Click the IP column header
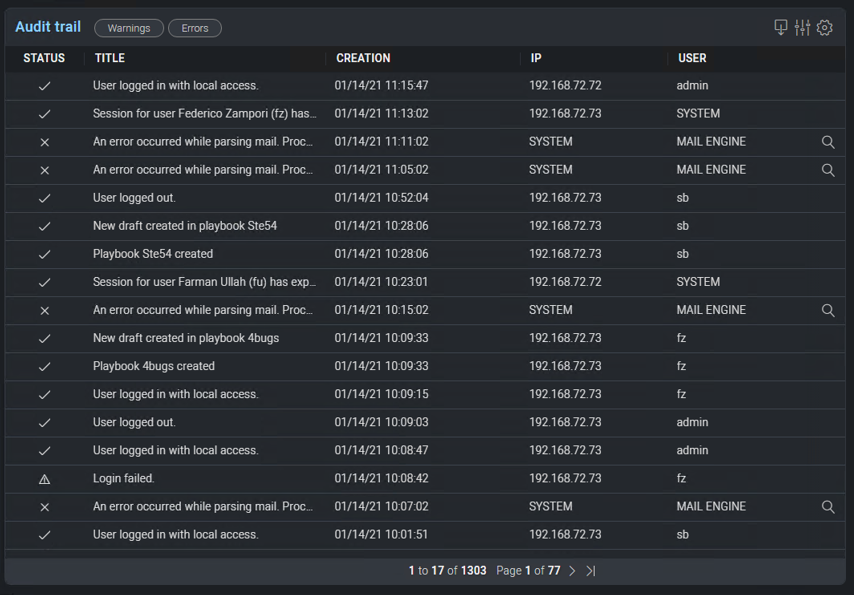Screen dimensions: 855x595 click(x=536, y=58)
